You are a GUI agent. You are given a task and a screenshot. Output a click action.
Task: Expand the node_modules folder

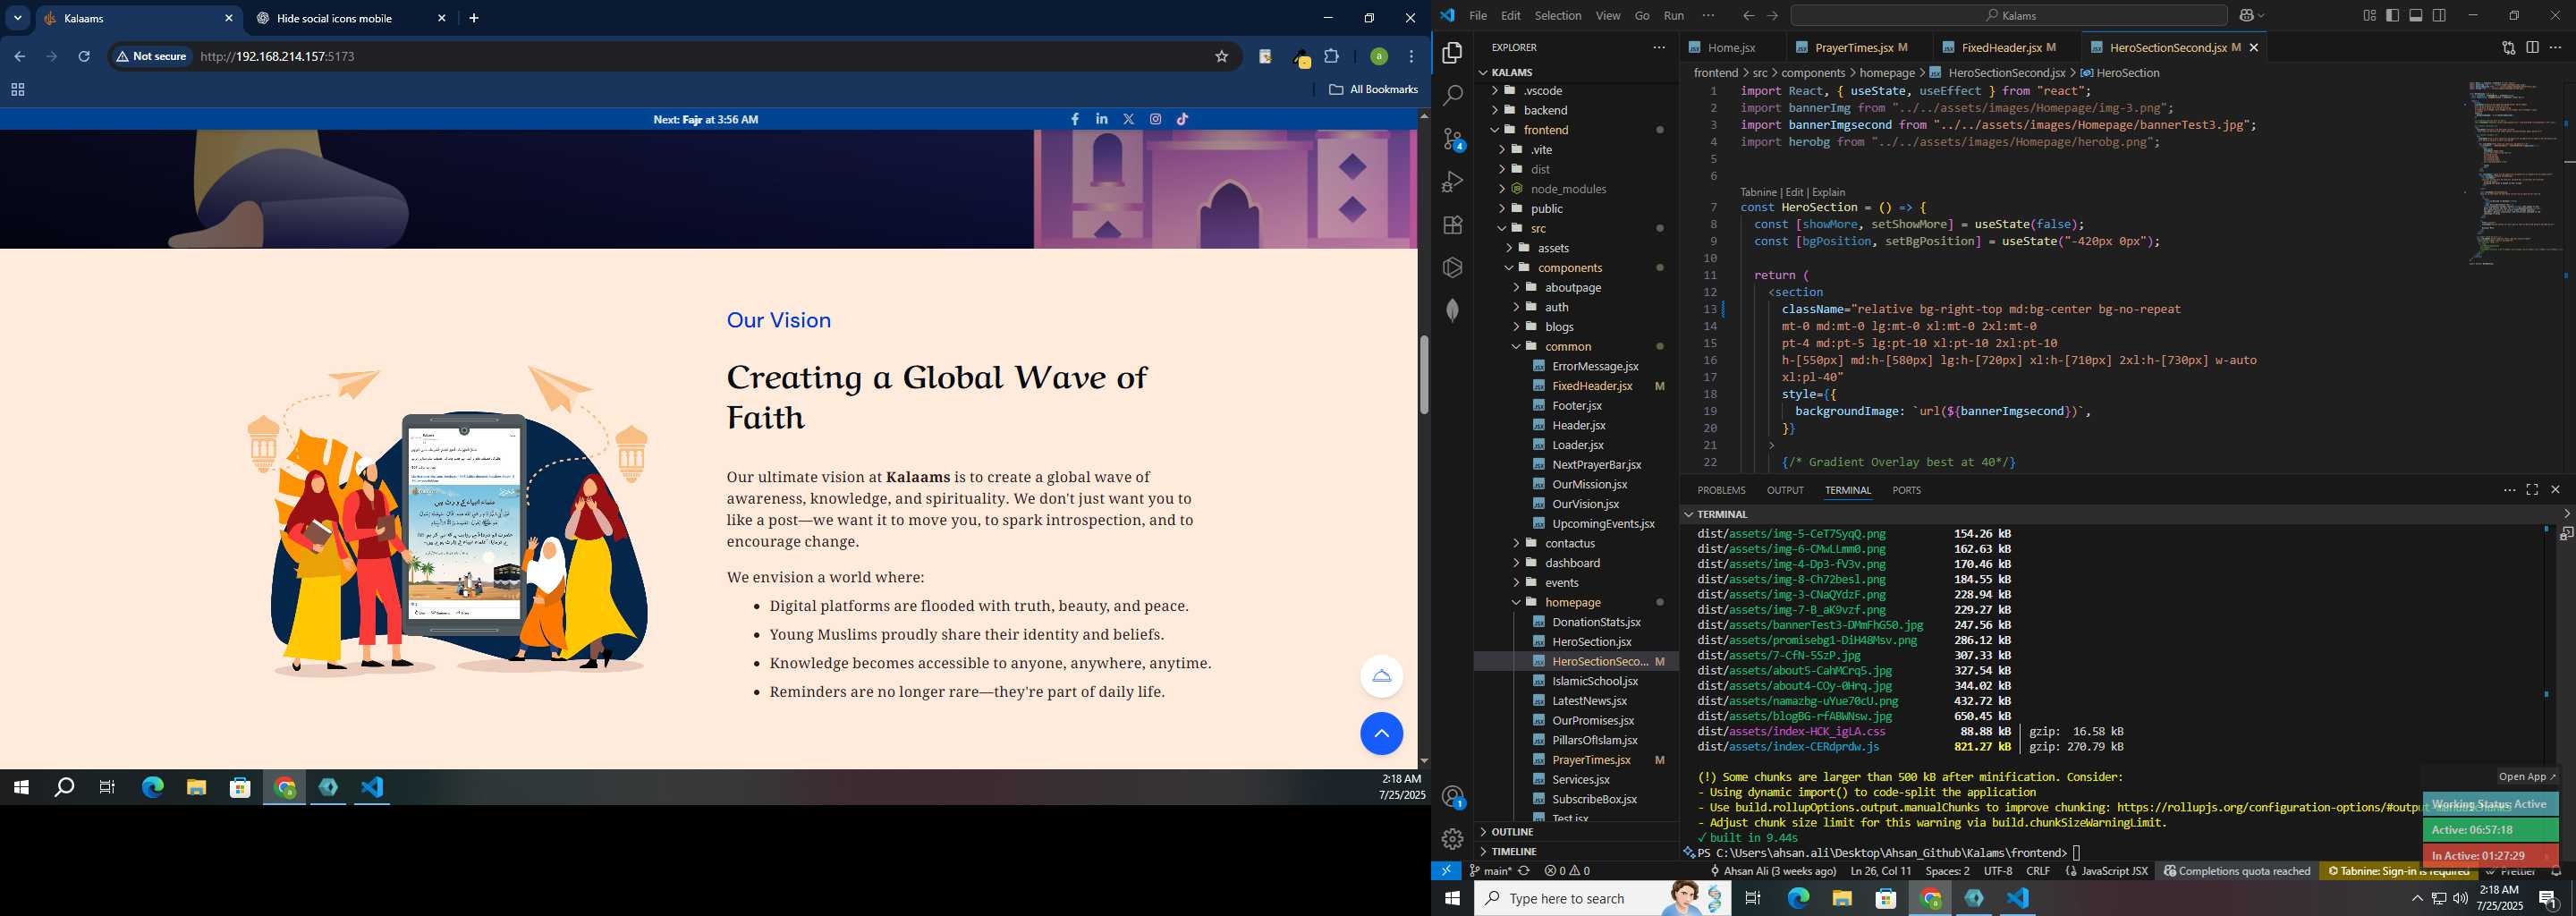pyautogui.click(x=1567, y=189)
